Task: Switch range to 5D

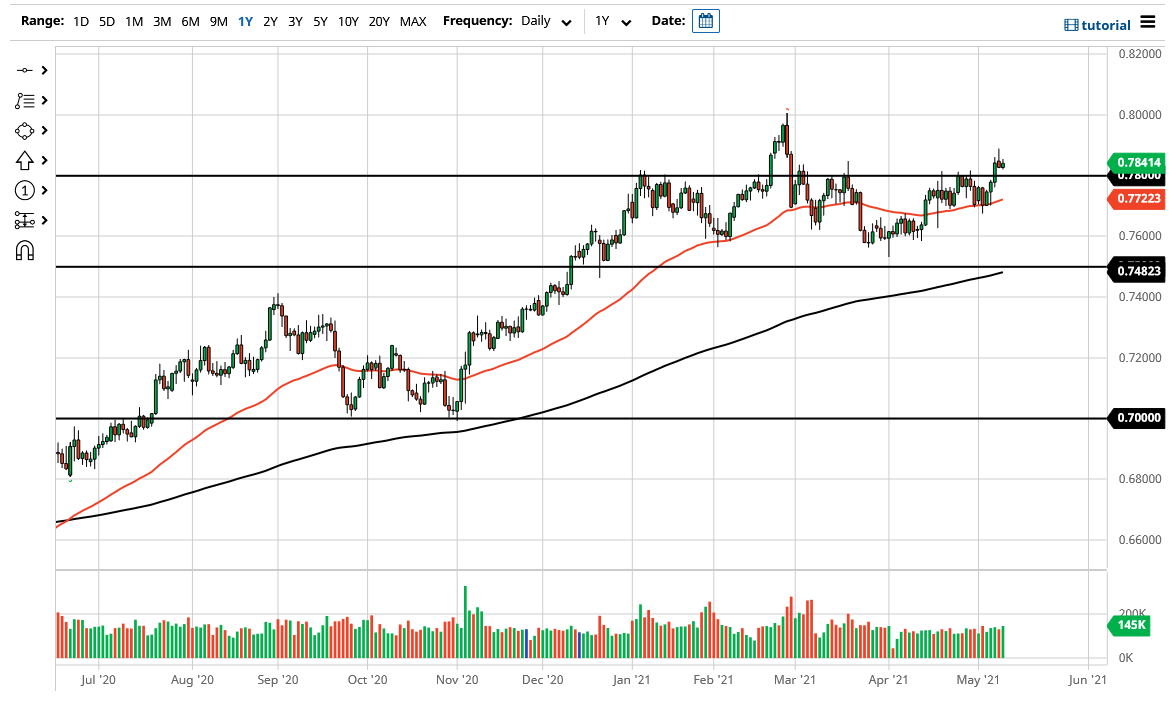Action: click(x=106, y=20)
